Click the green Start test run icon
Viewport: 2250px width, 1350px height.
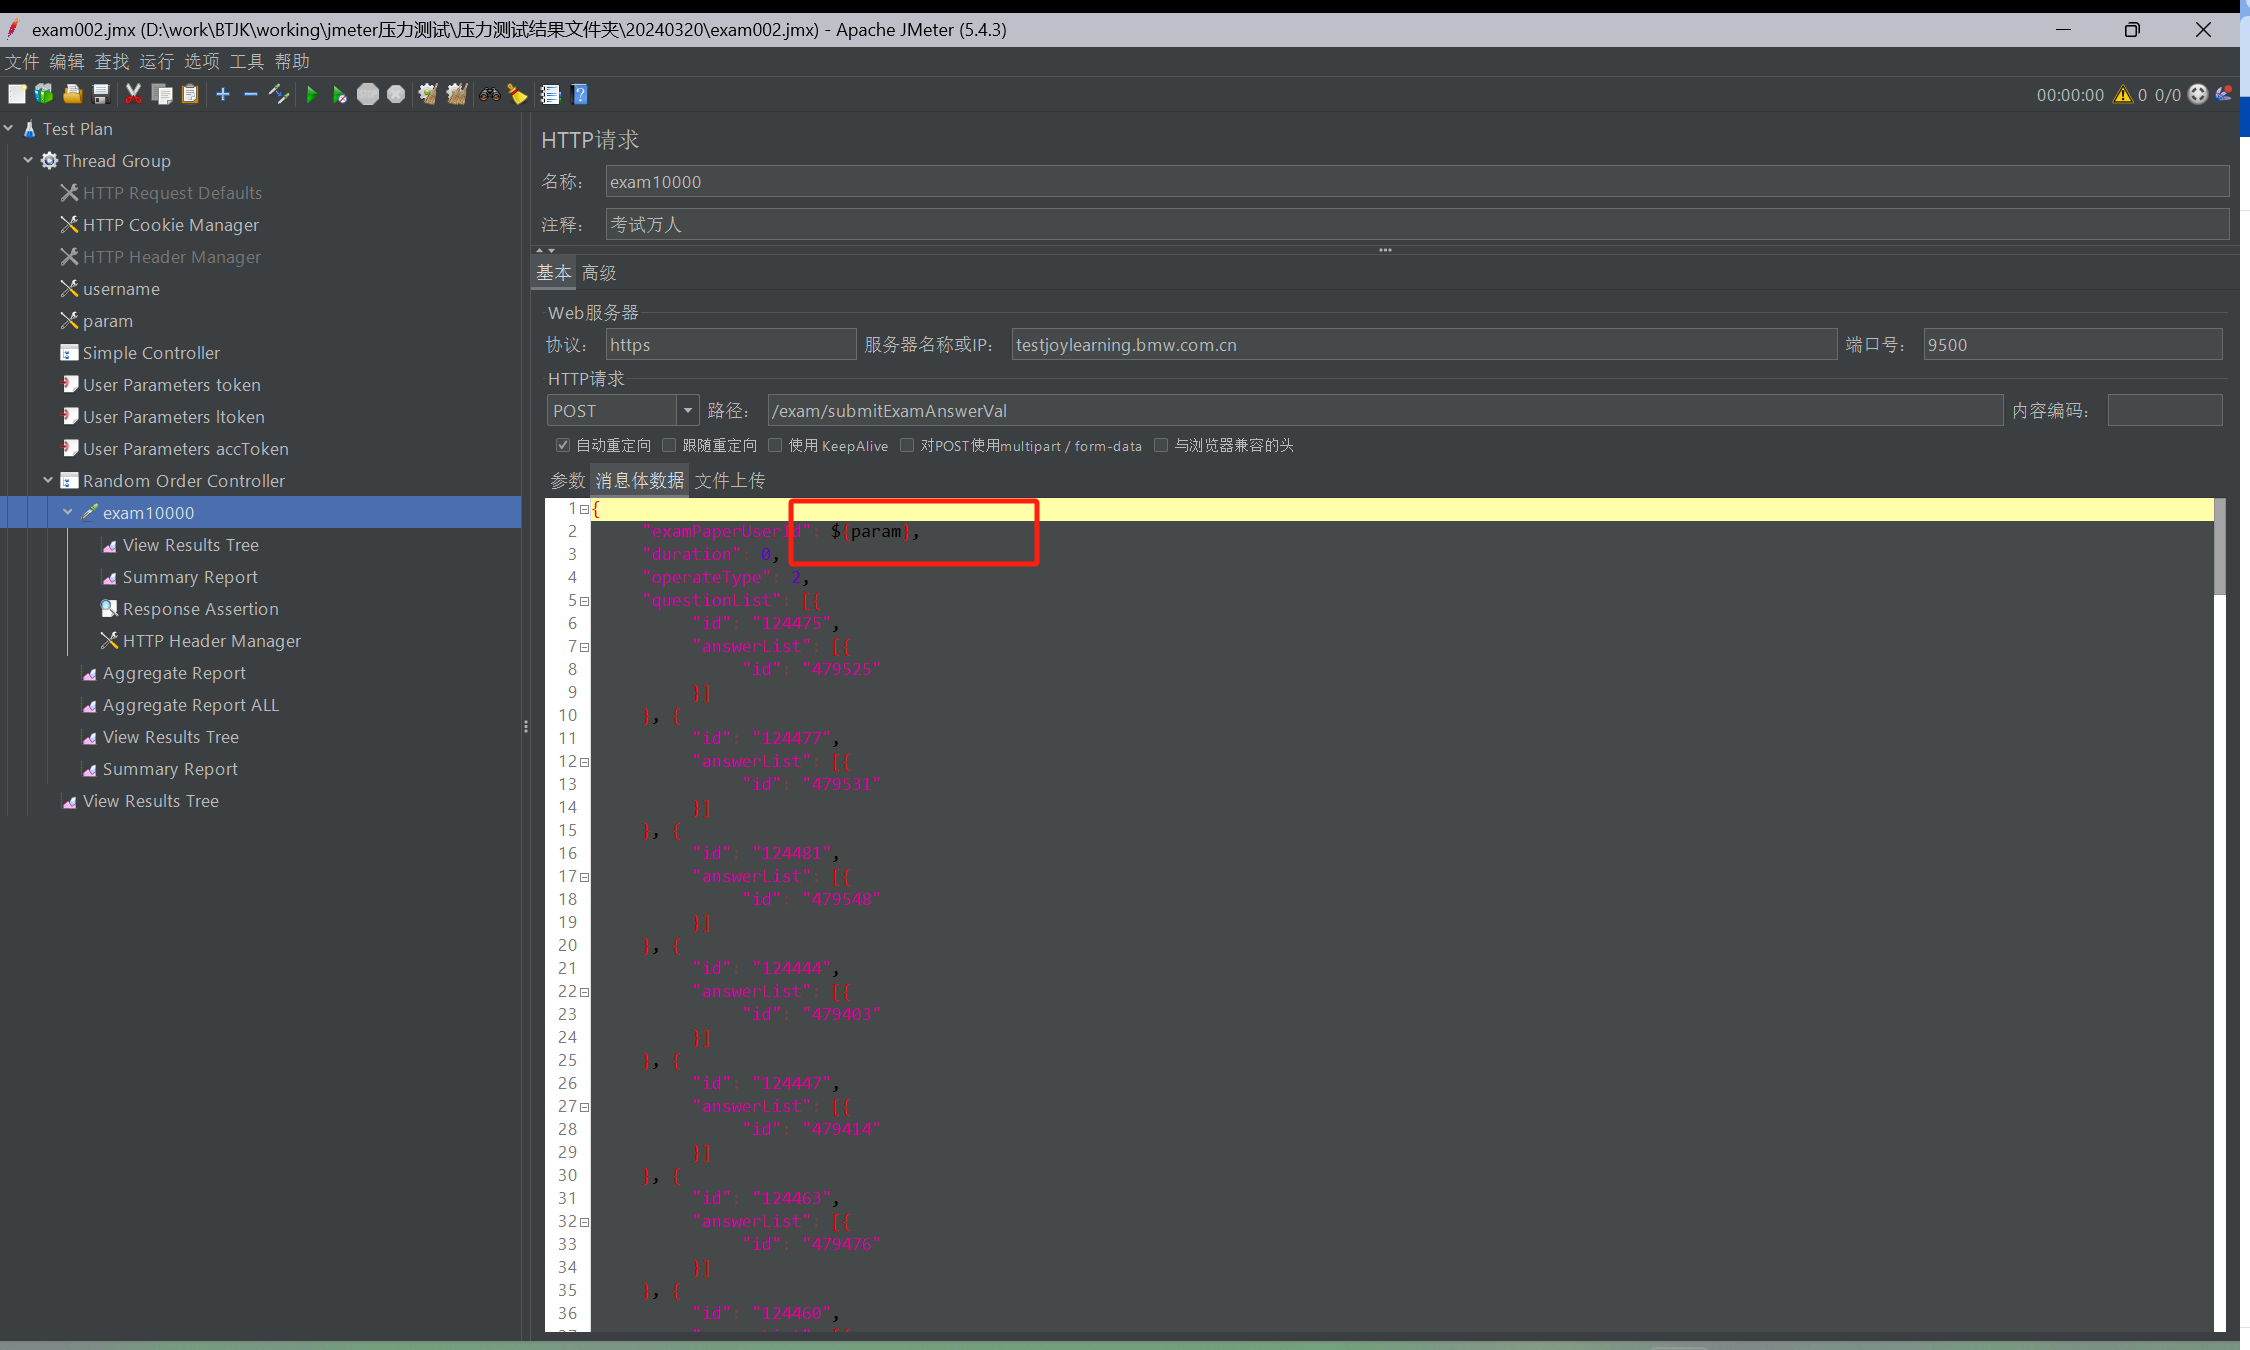coord(311,94)
